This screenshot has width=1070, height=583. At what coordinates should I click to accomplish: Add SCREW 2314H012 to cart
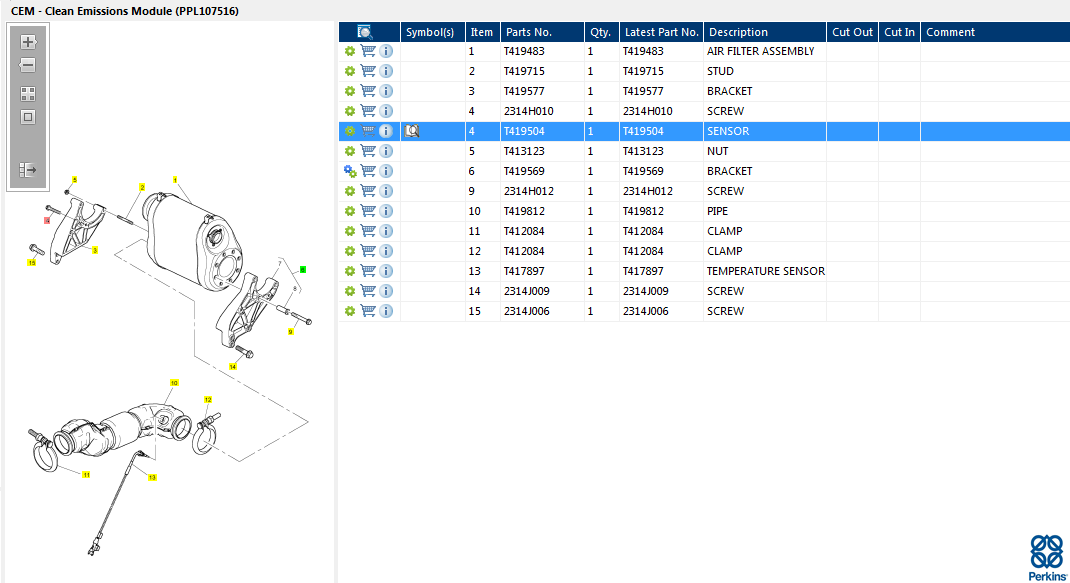point(368,191)
